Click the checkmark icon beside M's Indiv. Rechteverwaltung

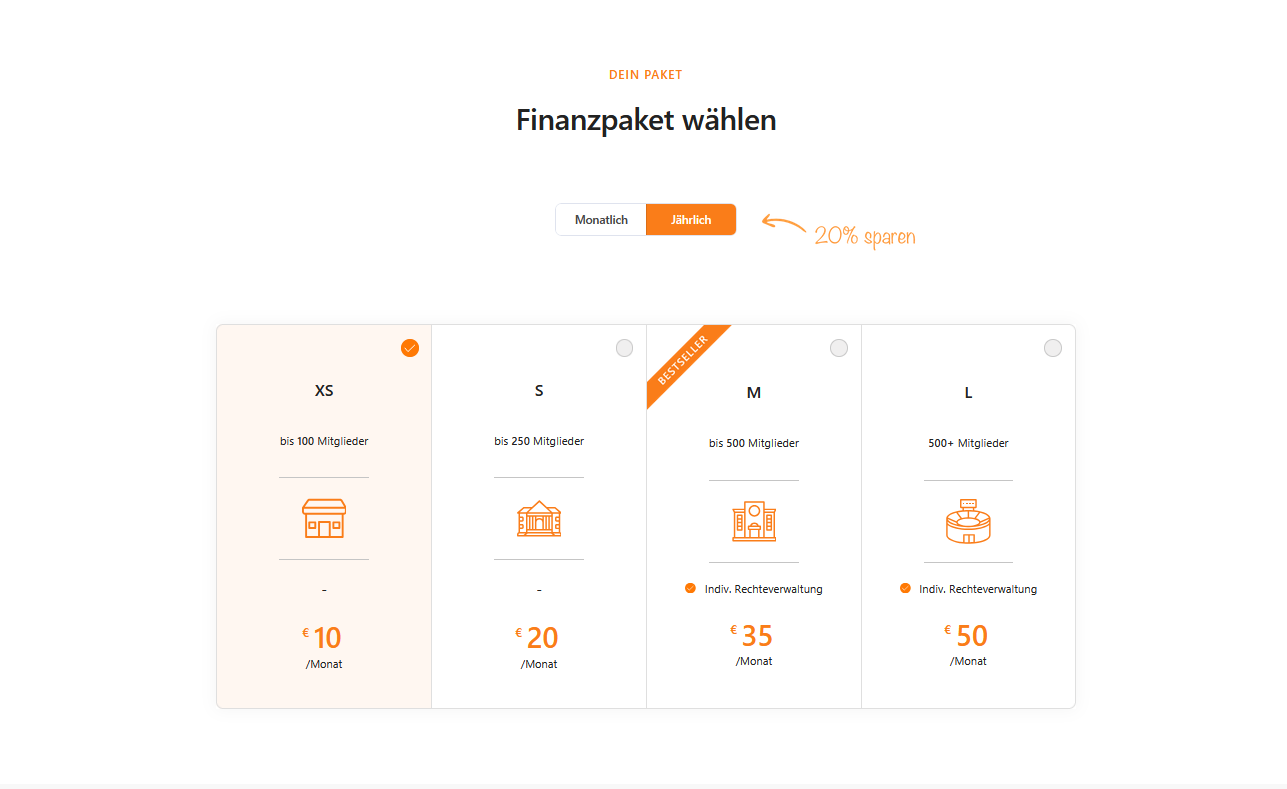(690, 588)
